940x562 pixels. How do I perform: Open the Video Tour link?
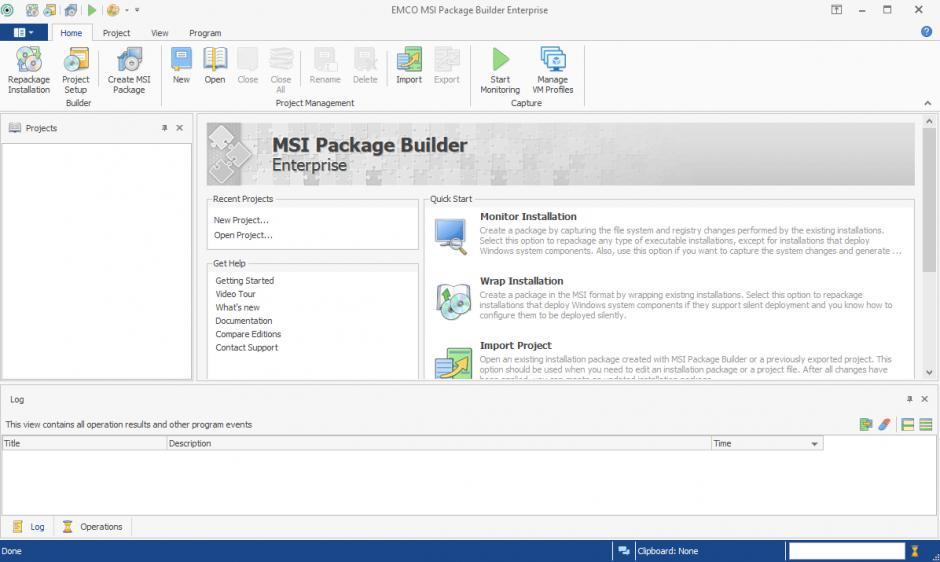pos(235,294)
